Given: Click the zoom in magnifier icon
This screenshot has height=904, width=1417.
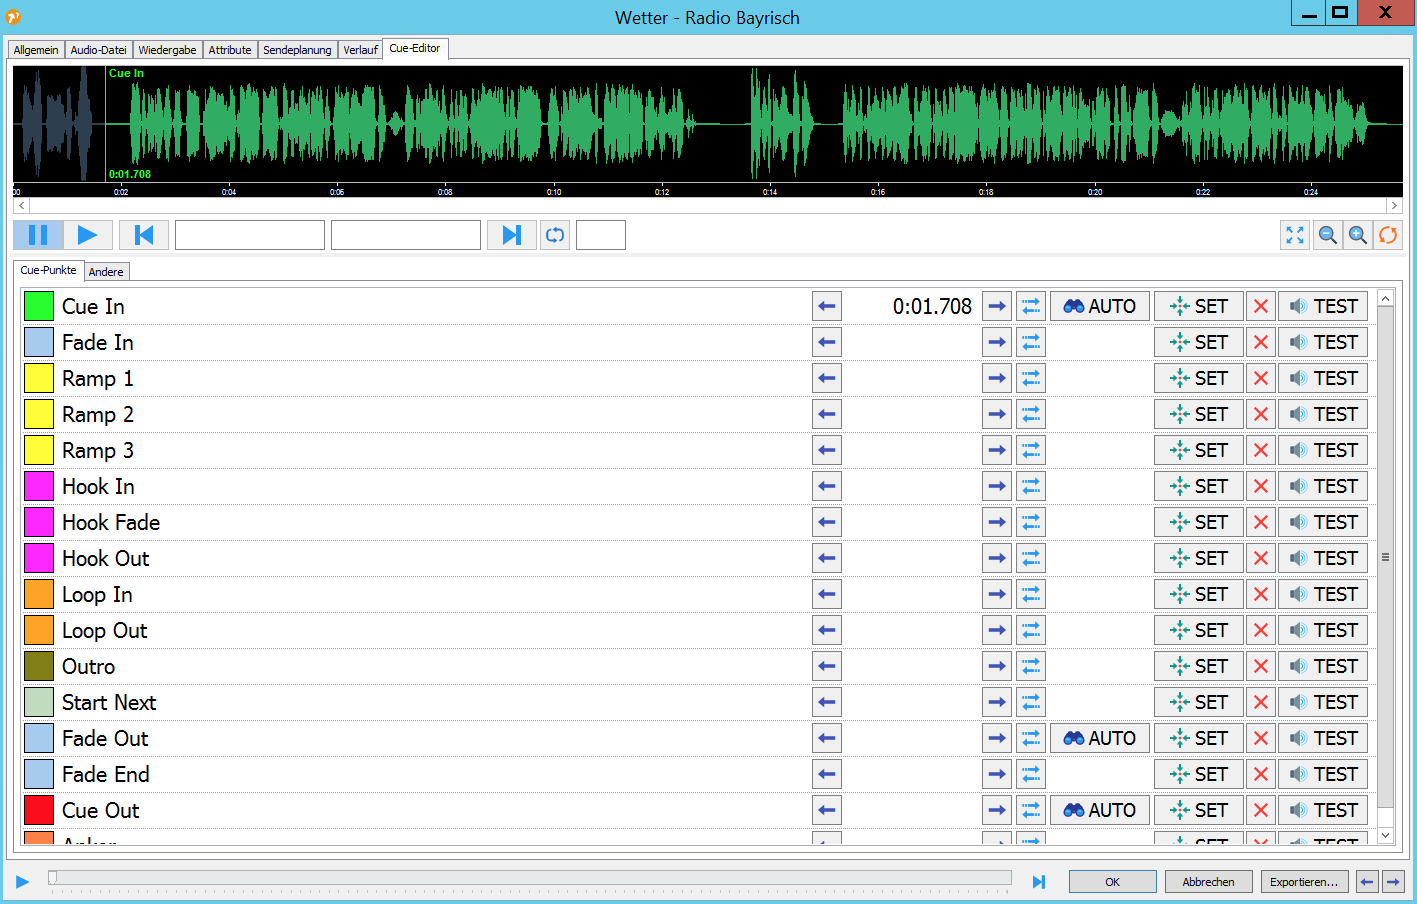Looking at the screenshot, I should pos(1358,235).
